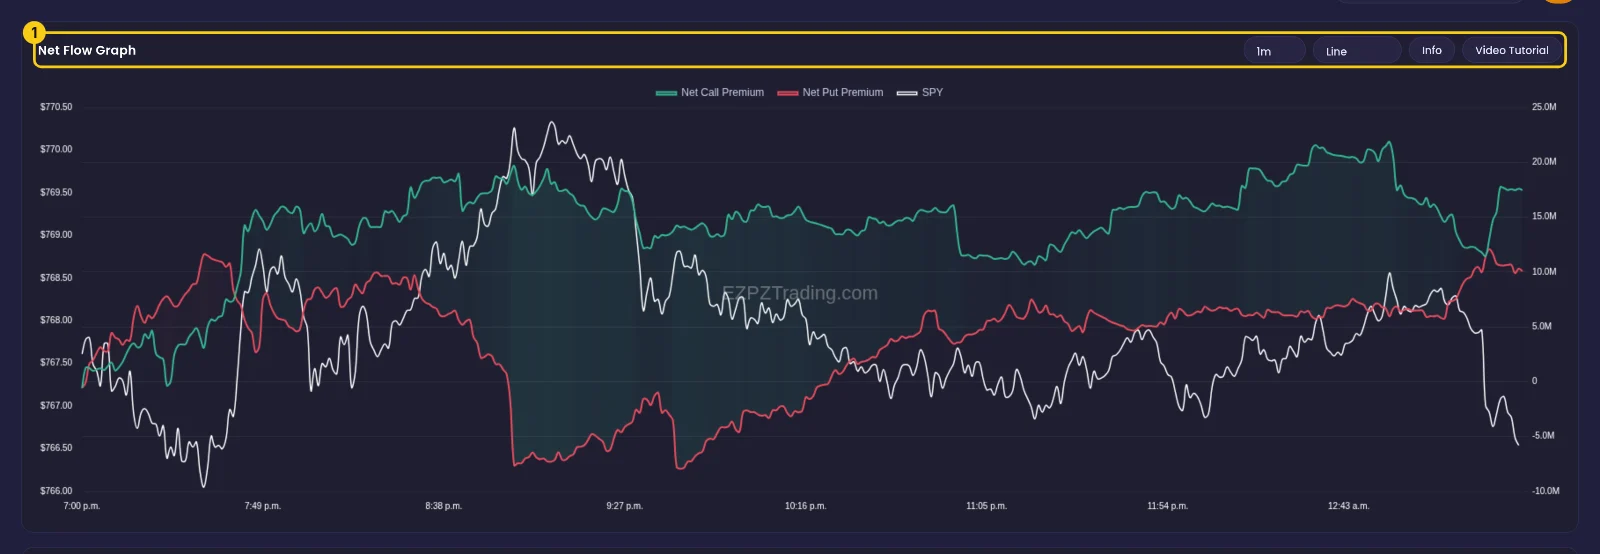Click the $766.50 price axis label
Screen dimensions: 1600x554
pos(56,448)
